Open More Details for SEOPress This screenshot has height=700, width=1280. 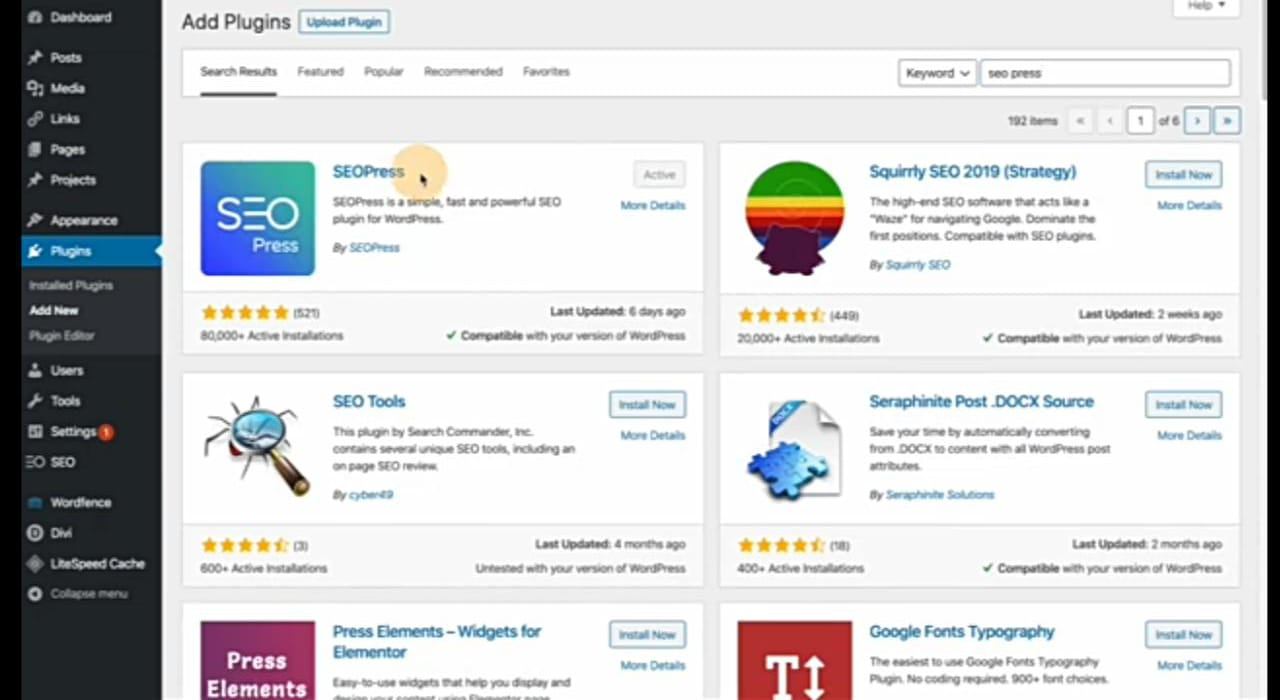[x=653, y=205]
